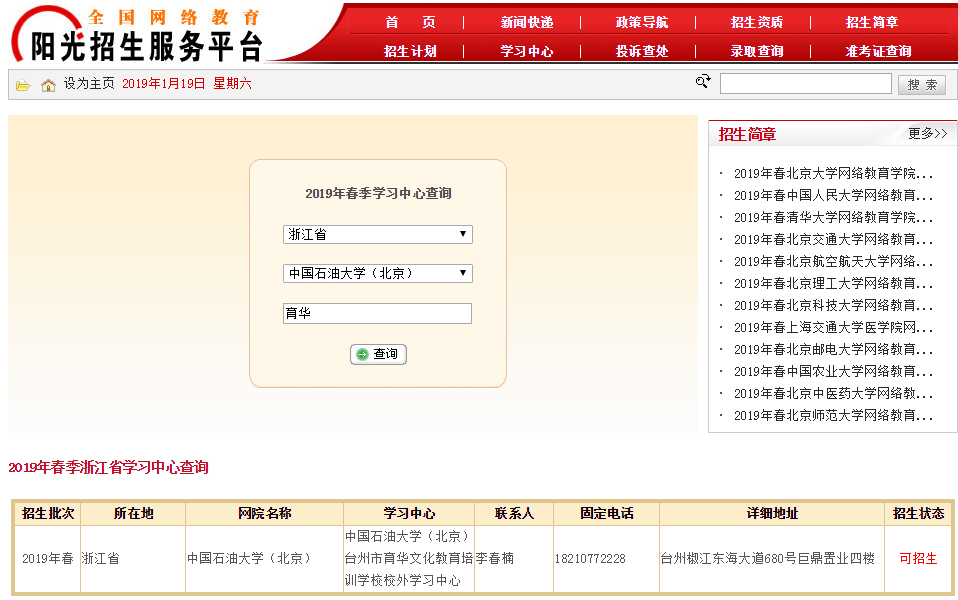Click the 招生批次 column header
The height and width of the screenshot is (600, 958).
48,514
